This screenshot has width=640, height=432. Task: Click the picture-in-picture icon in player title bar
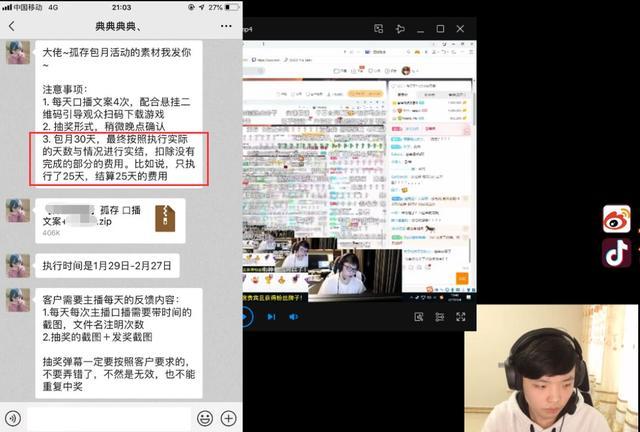tap(379, 29)
